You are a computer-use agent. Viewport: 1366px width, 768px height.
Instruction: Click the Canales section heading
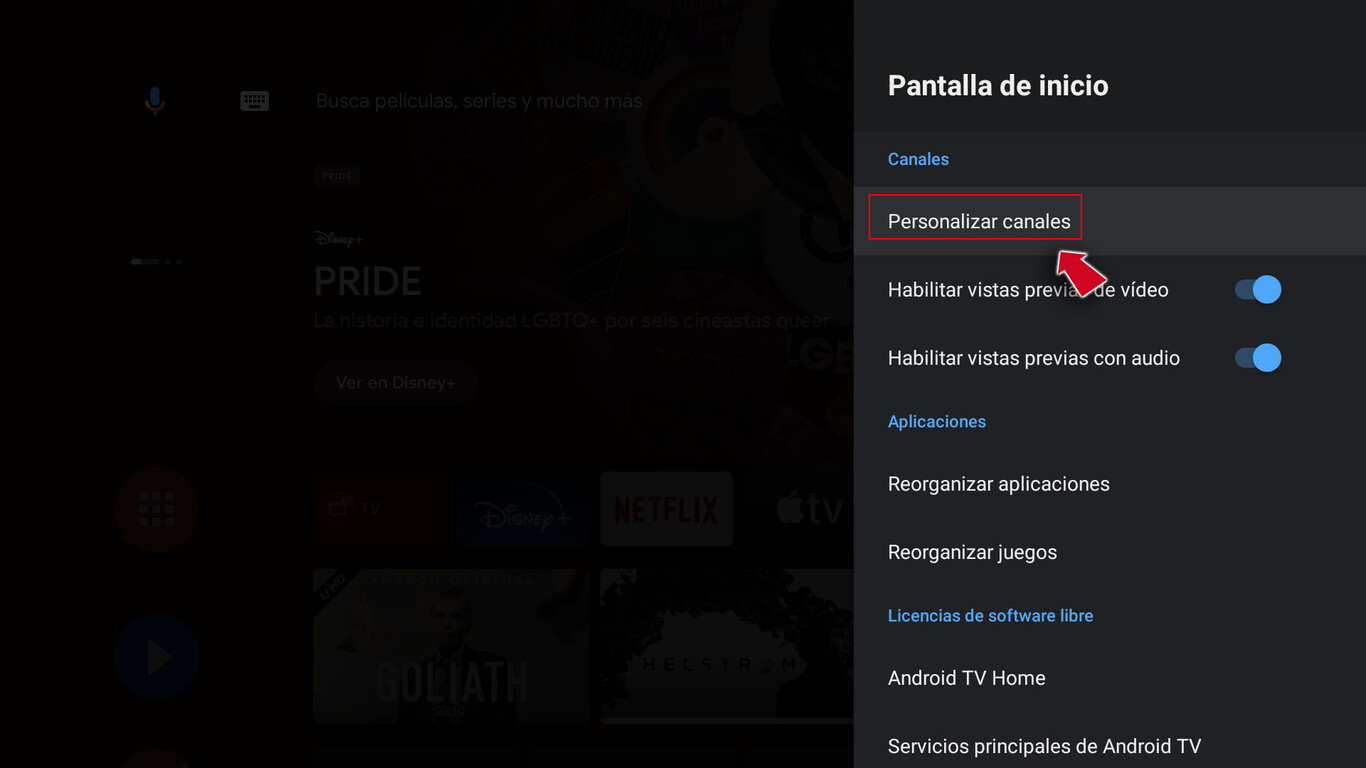tap(918, 159)
